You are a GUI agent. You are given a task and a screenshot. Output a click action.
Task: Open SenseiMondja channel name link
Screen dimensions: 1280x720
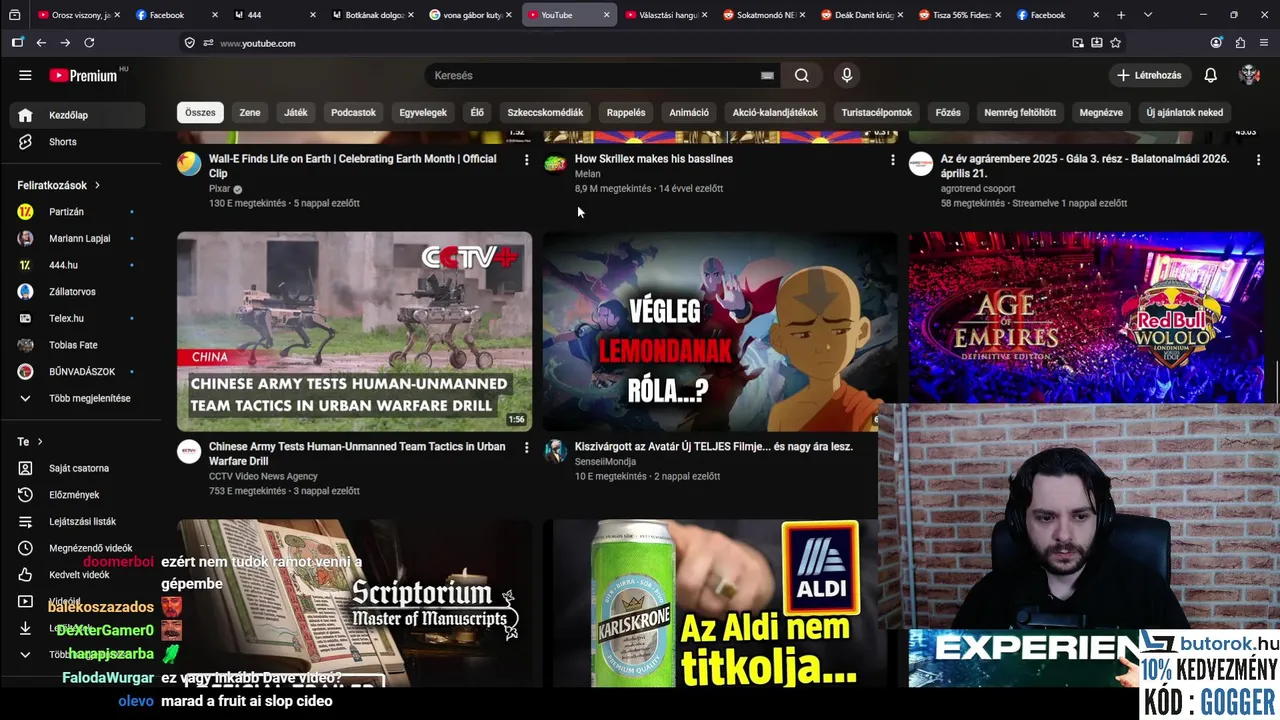coord(605,462)
